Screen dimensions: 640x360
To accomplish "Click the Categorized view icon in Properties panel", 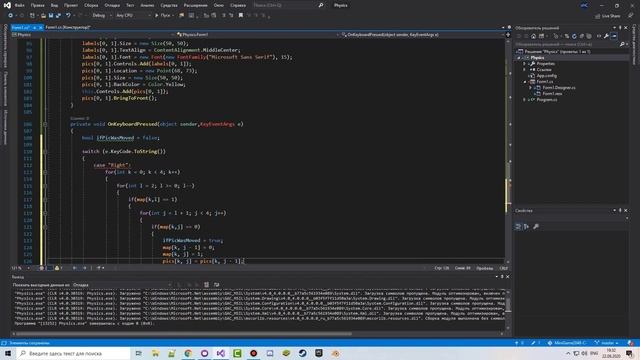I will click(518, 227).
